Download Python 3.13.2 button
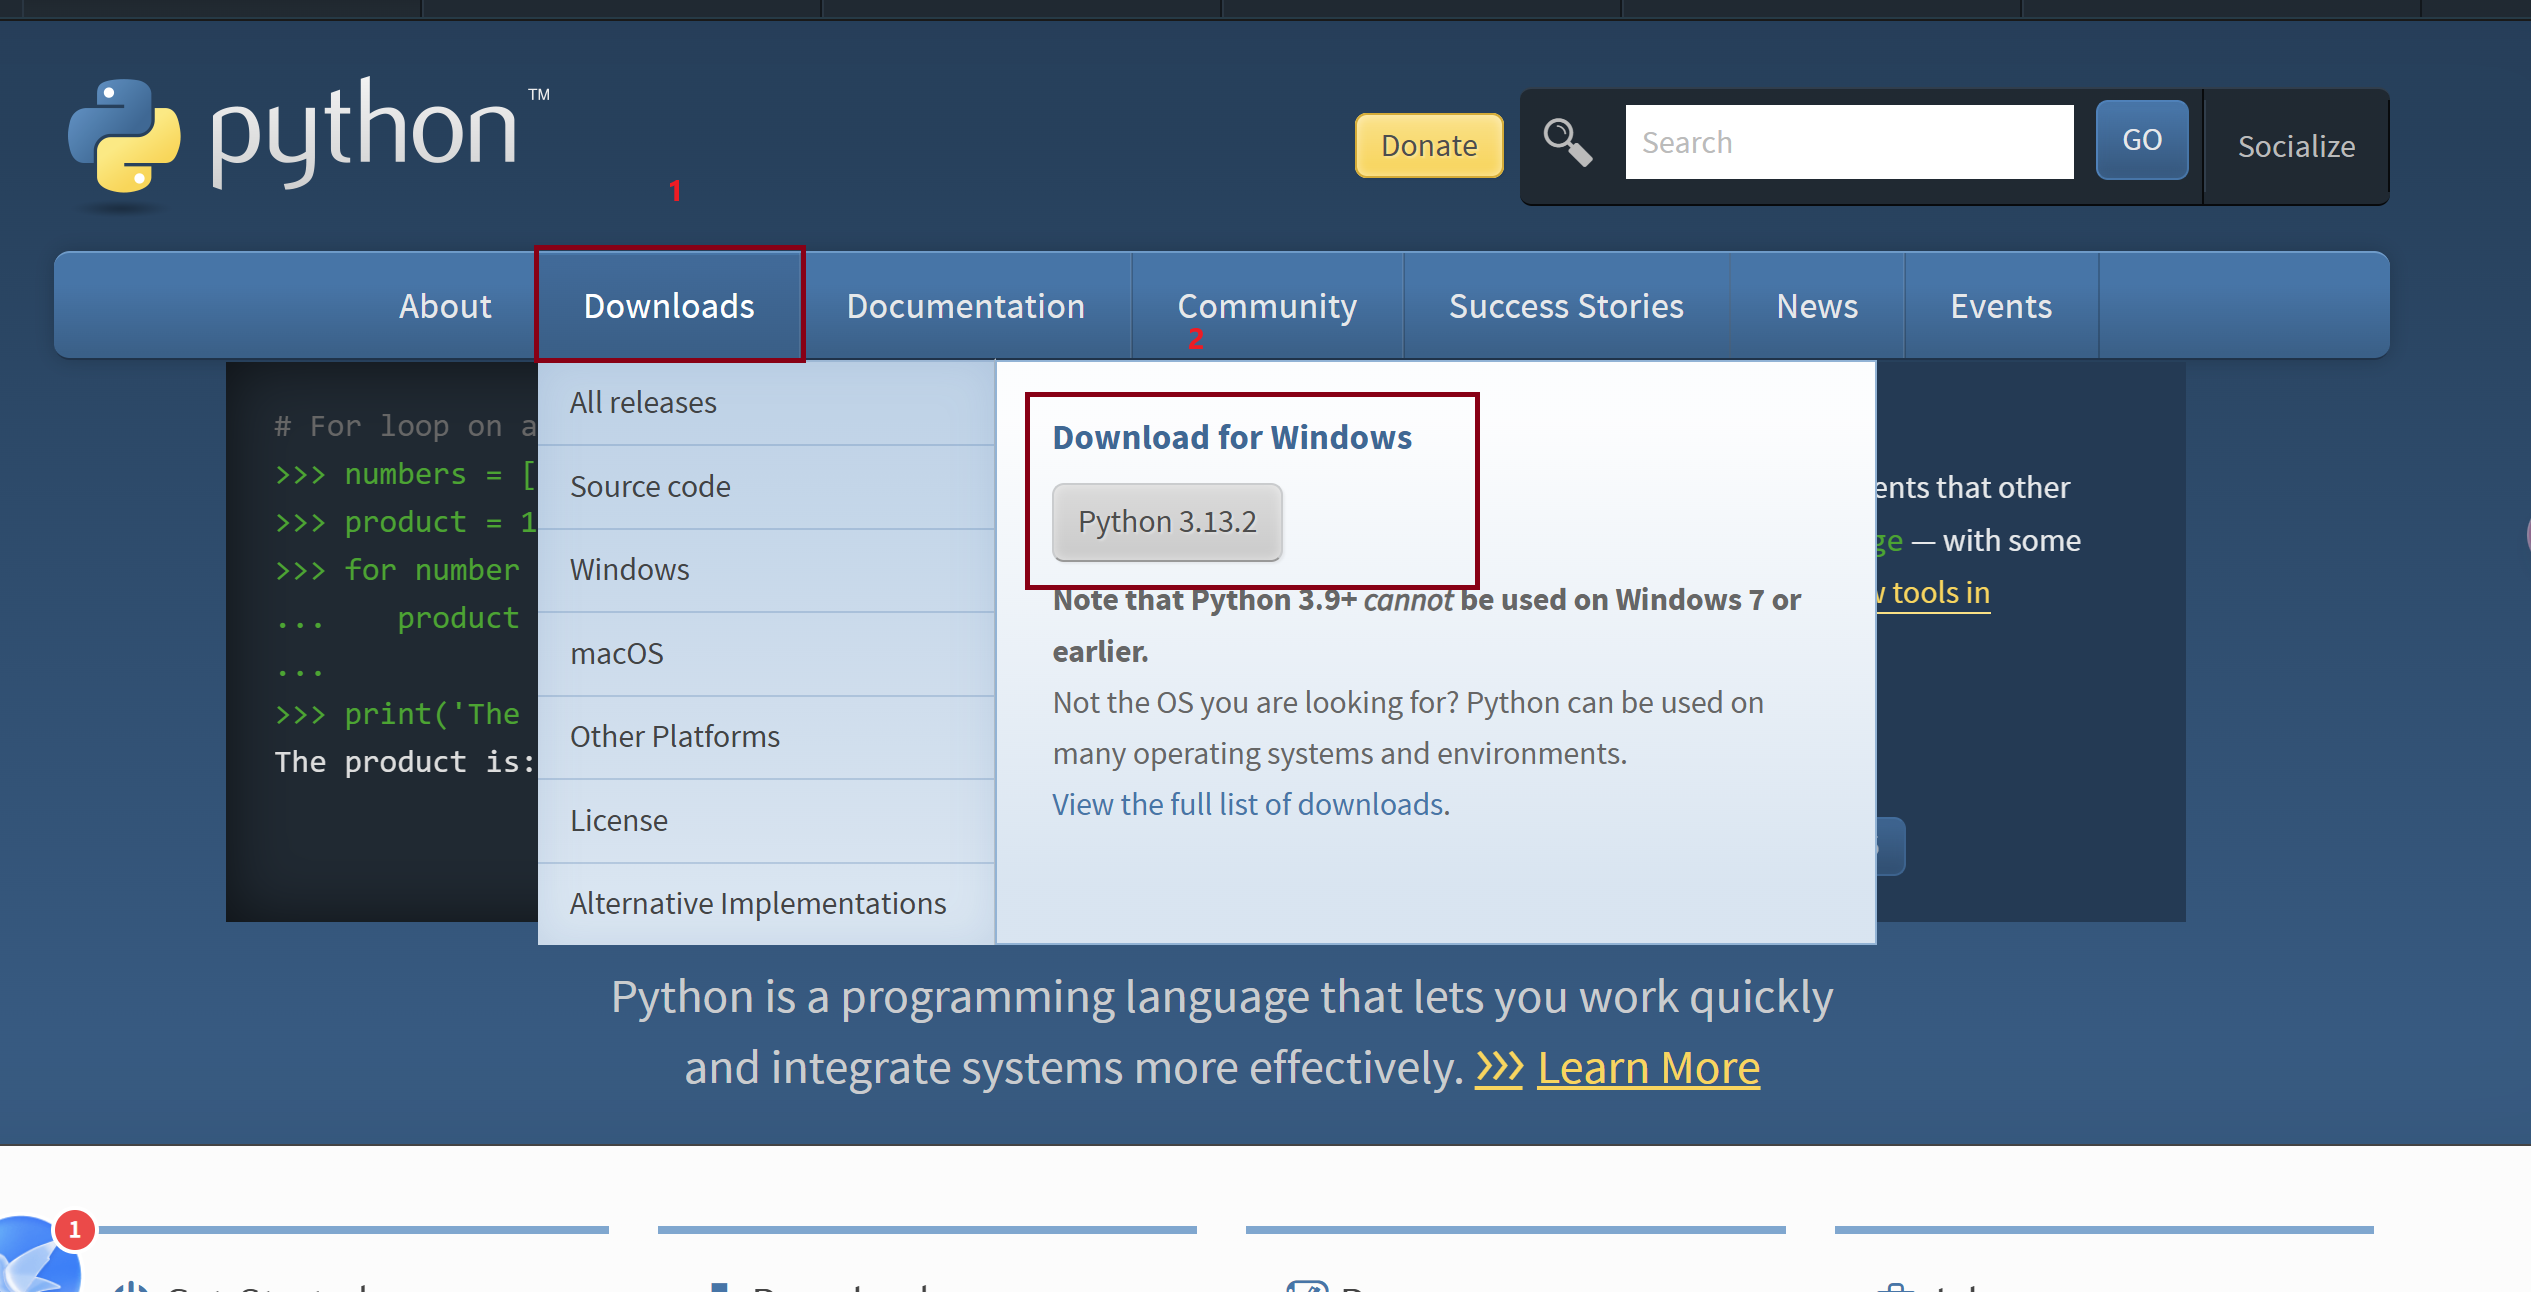The width and height of the screenshot is (2531, 1292). (1167, 521)
